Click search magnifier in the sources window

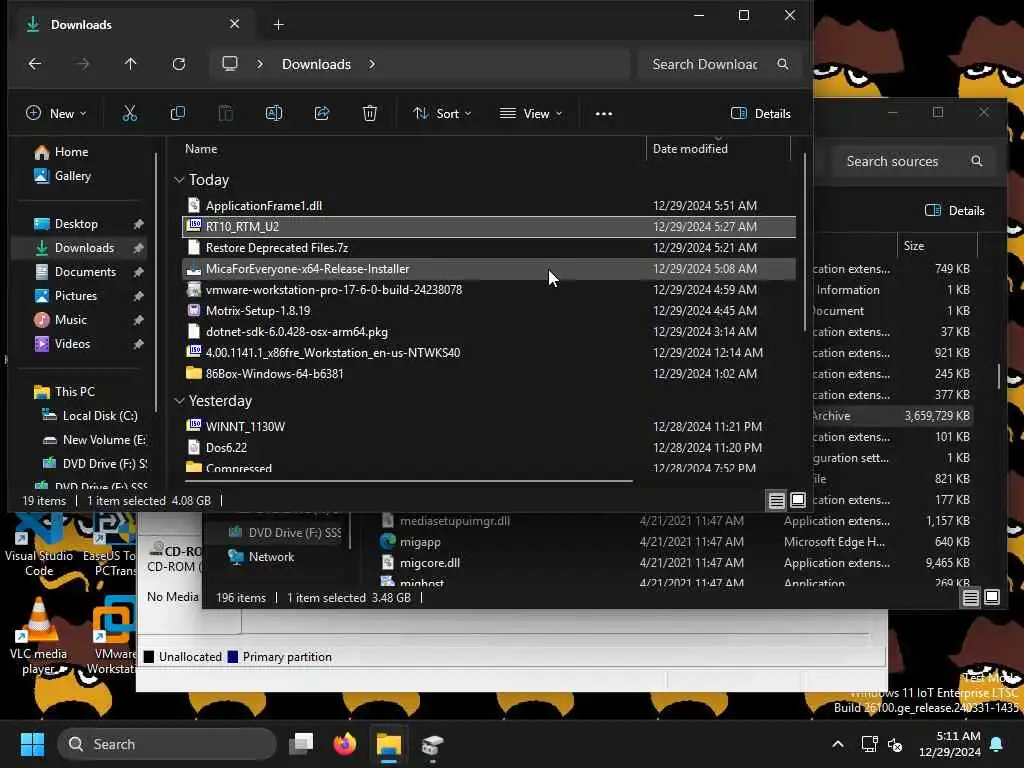977,161
